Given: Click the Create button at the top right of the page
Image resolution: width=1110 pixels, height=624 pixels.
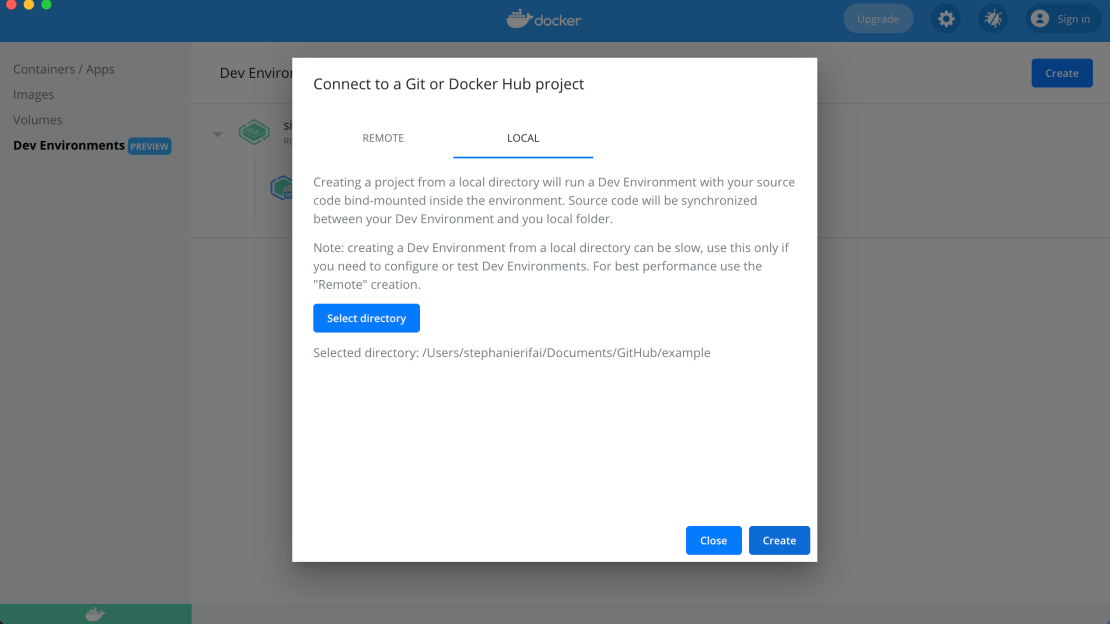Looking at the screenshot, I should [x=1061, y=73].
